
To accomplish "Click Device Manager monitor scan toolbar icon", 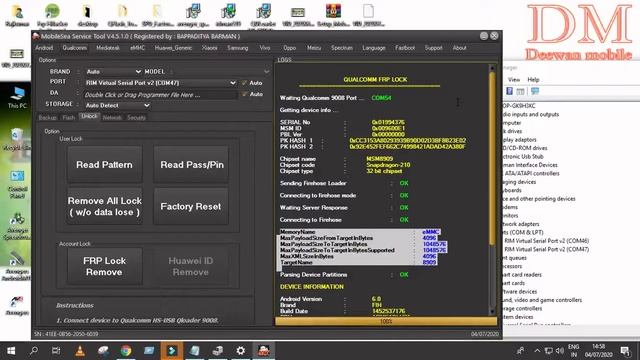I will pos(535,91).
